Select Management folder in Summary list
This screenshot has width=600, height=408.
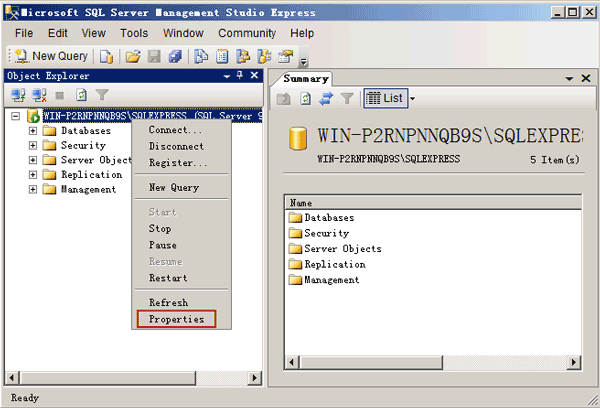point(324,280)
